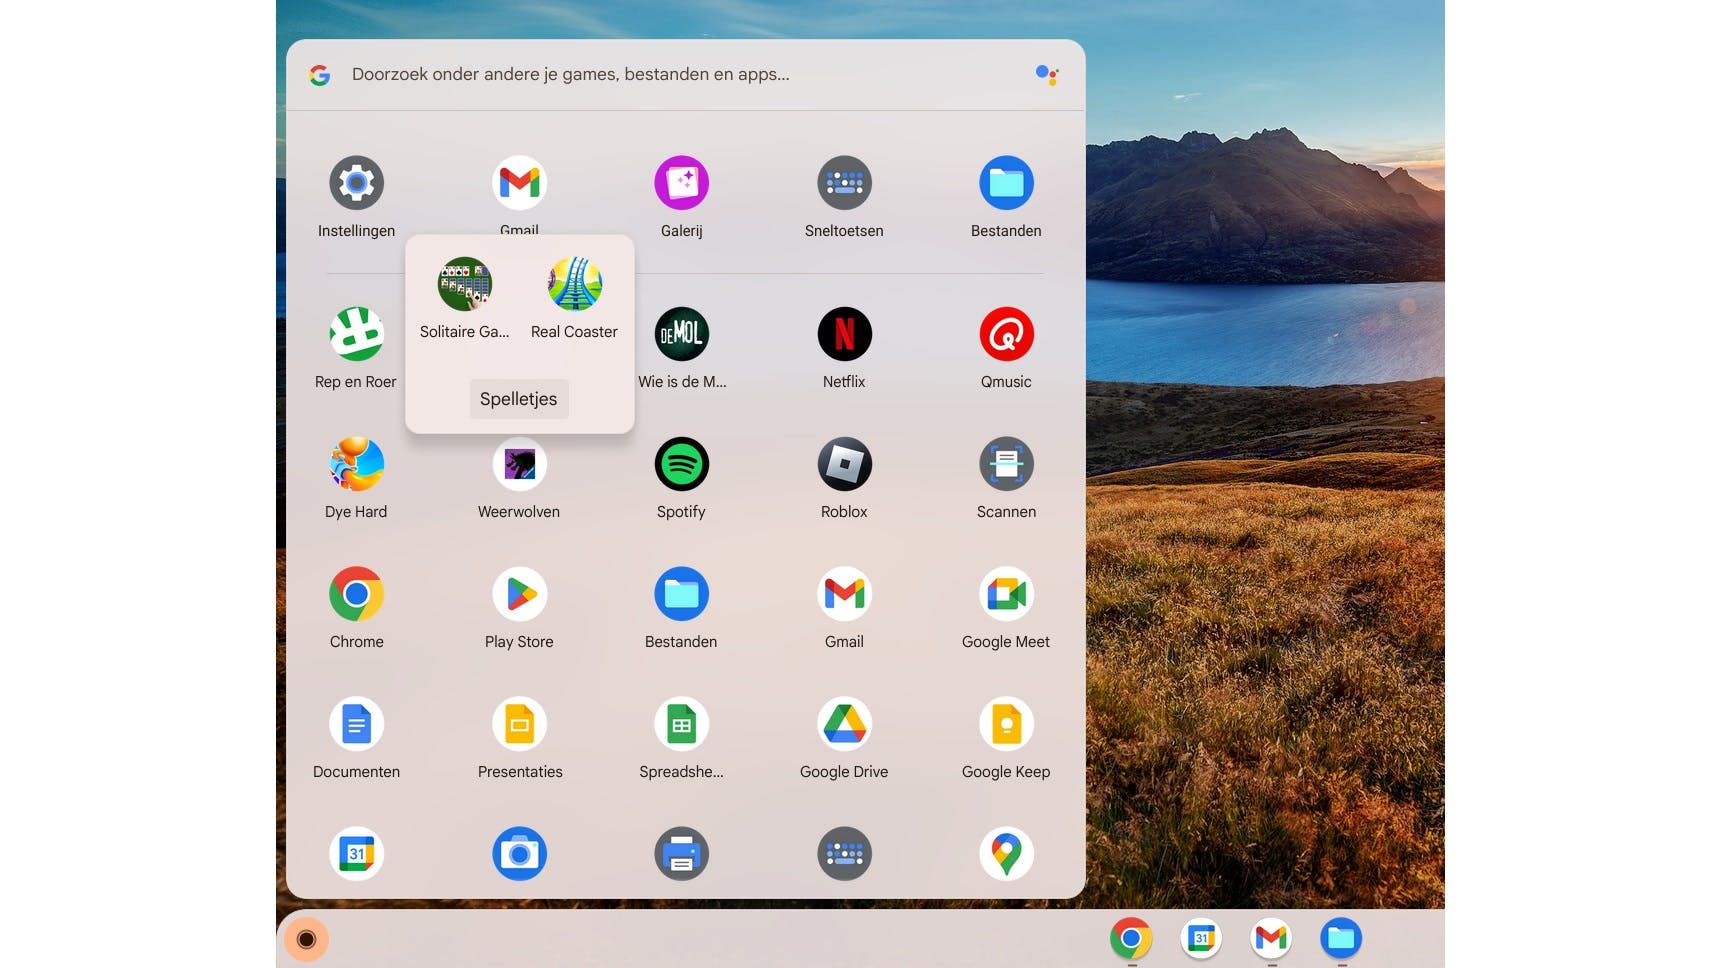Viewport: 1721px width, 968px height.
Task: Launch the Galerij app
Action: click(x=681, y=184)
